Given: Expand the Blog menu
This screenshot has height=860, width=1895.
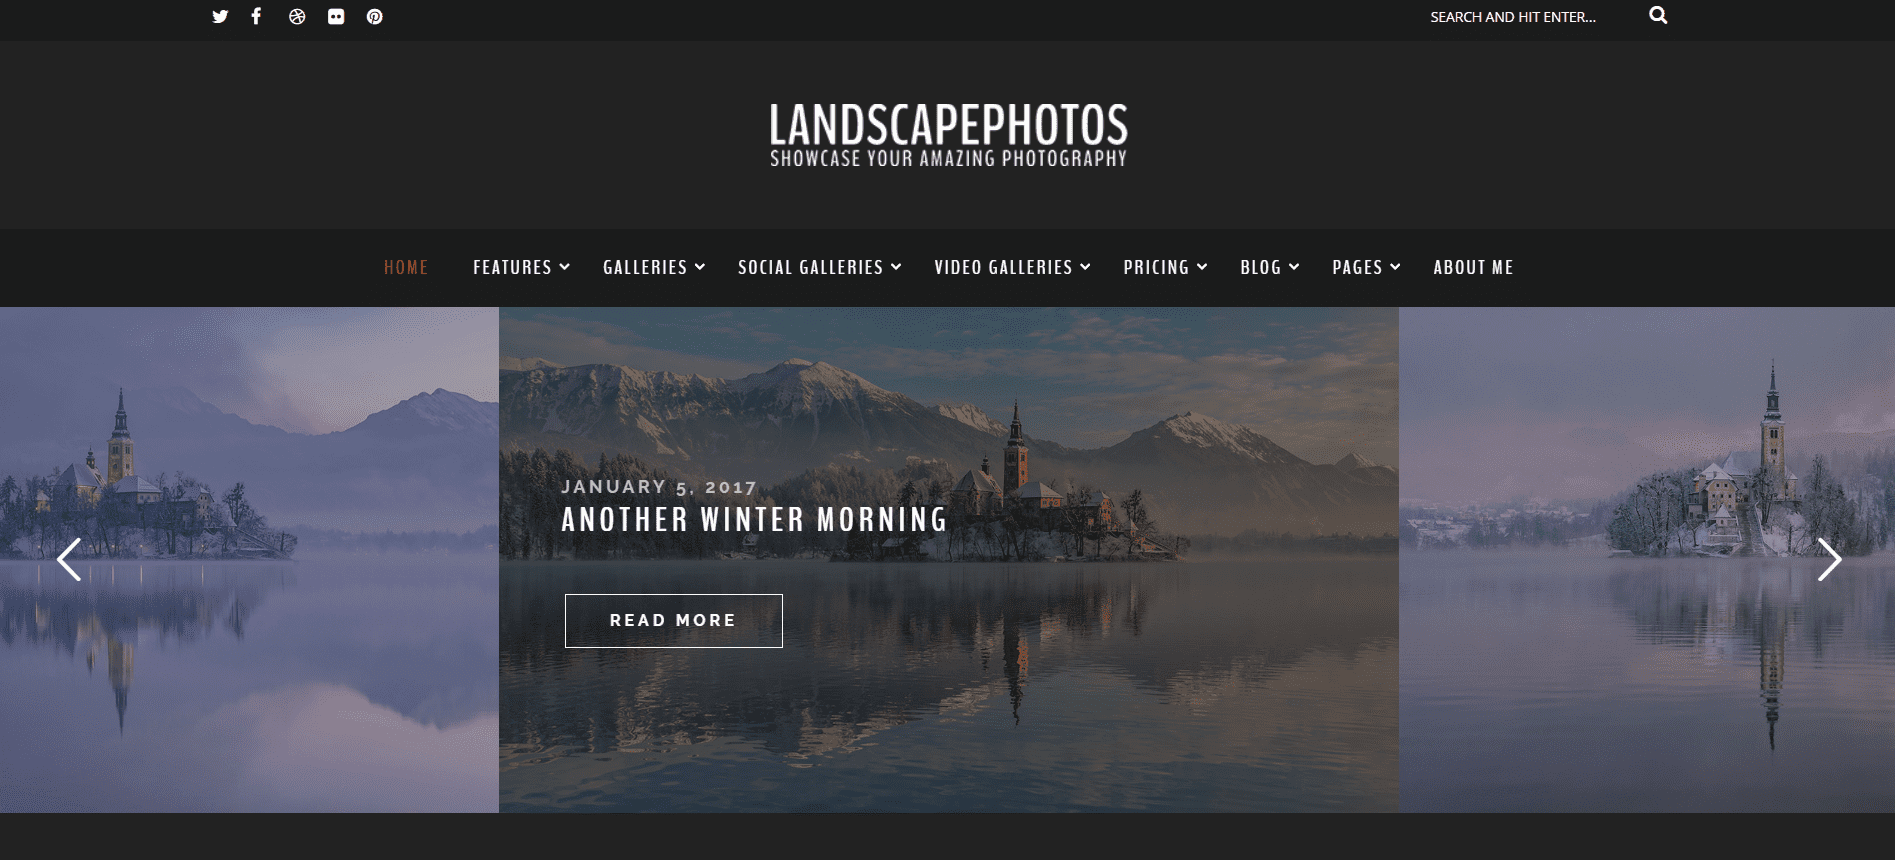Looking at the screenshot, I should click(x=1270, y=267).
